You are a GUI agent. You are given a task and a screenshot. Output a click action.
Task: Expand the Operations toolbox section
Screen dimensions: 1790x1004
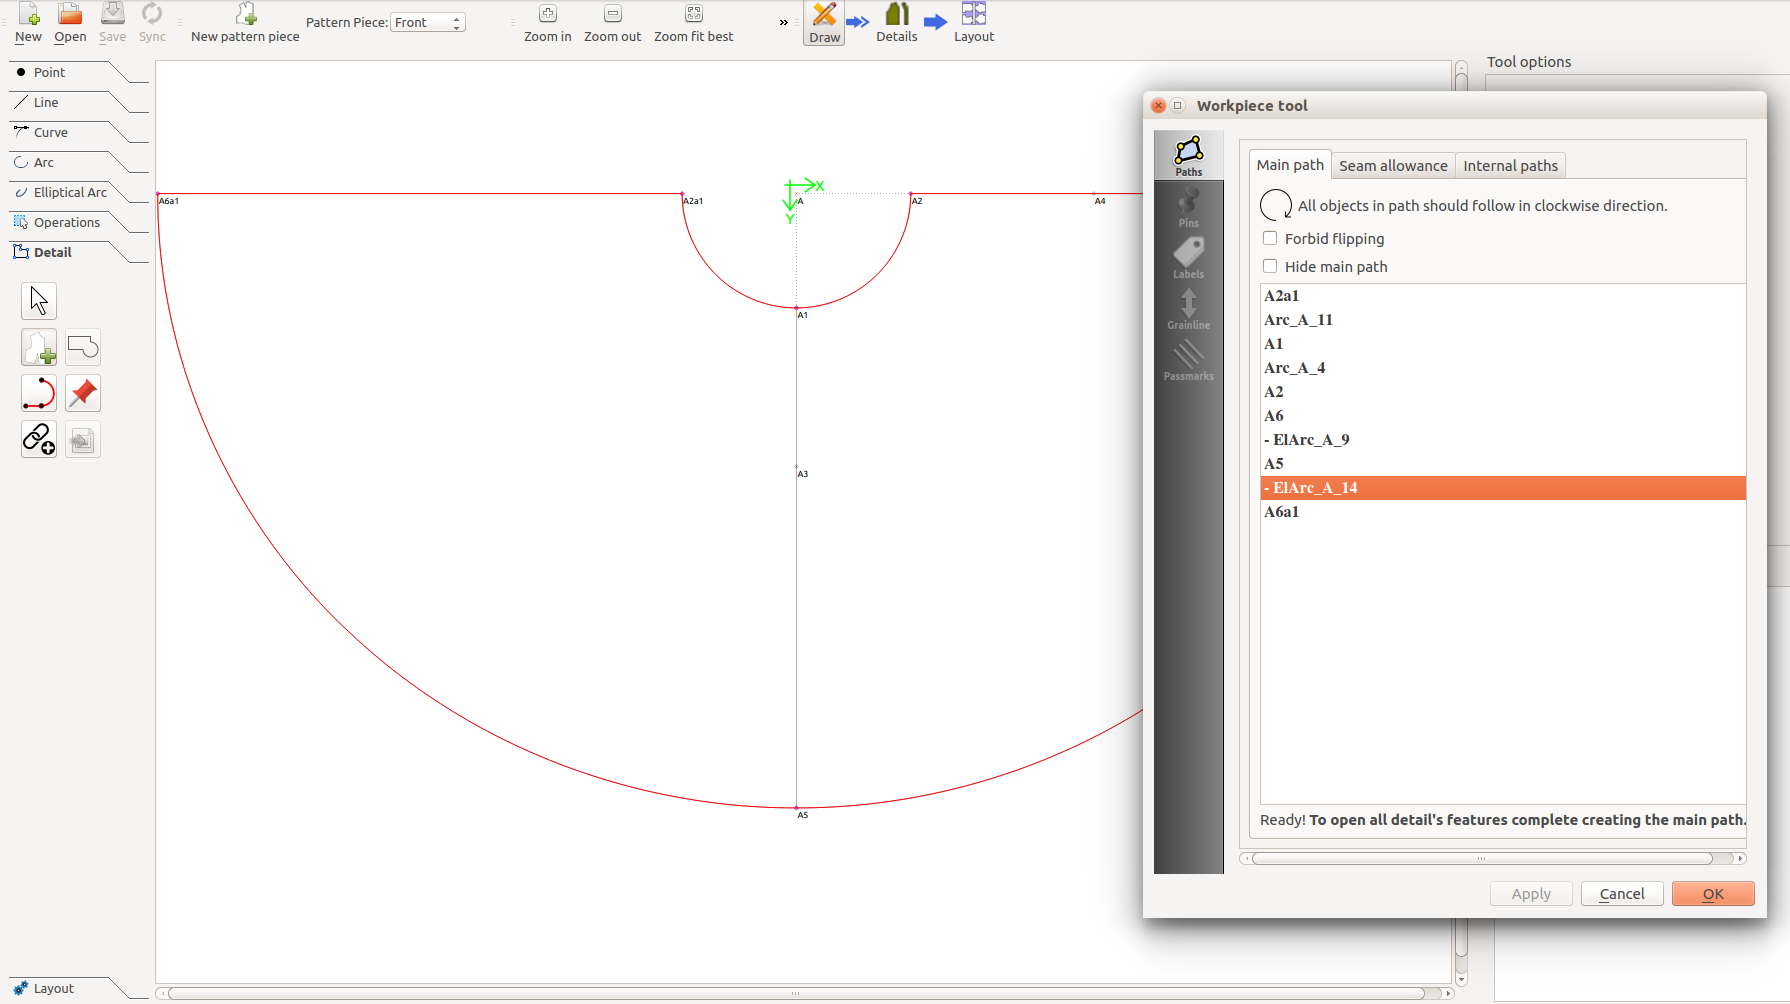click(66, 223)
